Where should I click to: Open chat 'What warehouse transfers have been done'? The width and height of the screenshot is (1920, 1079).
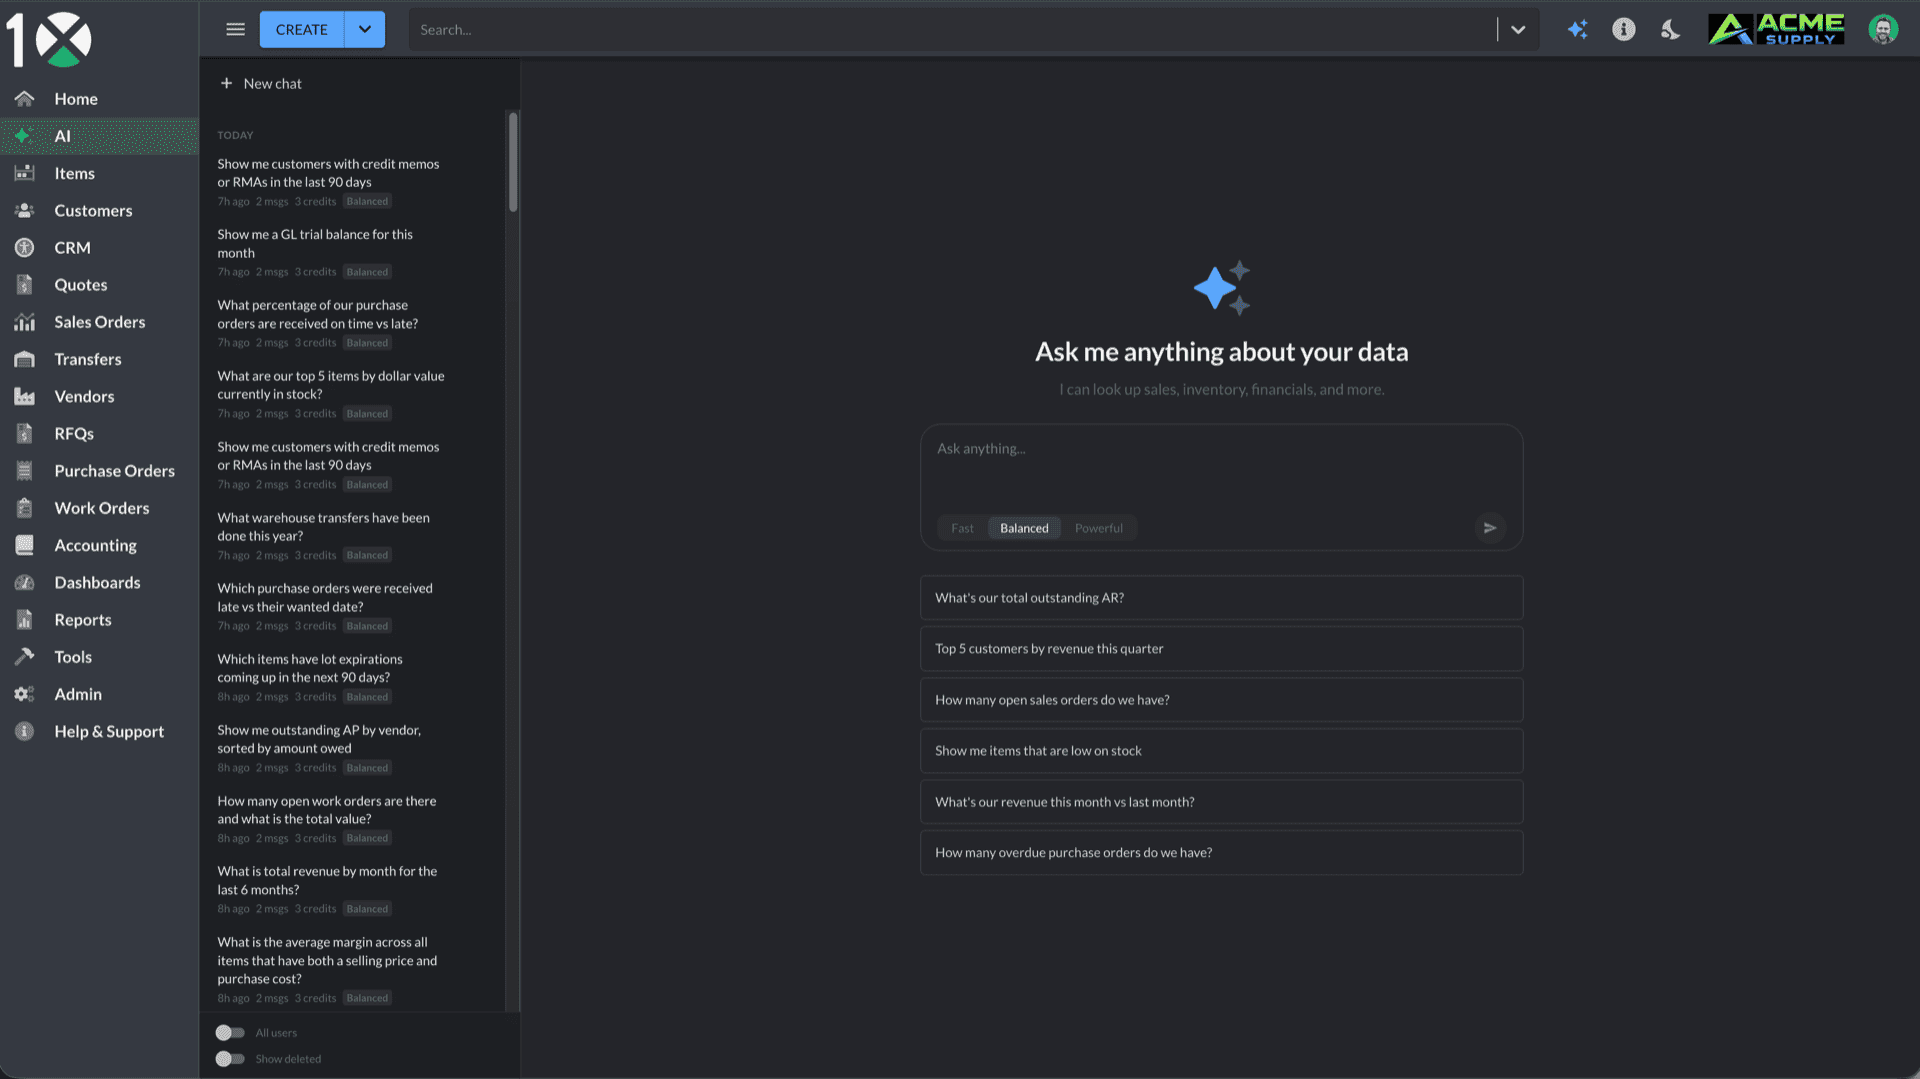pyautogui.click(x=353, y=535)
